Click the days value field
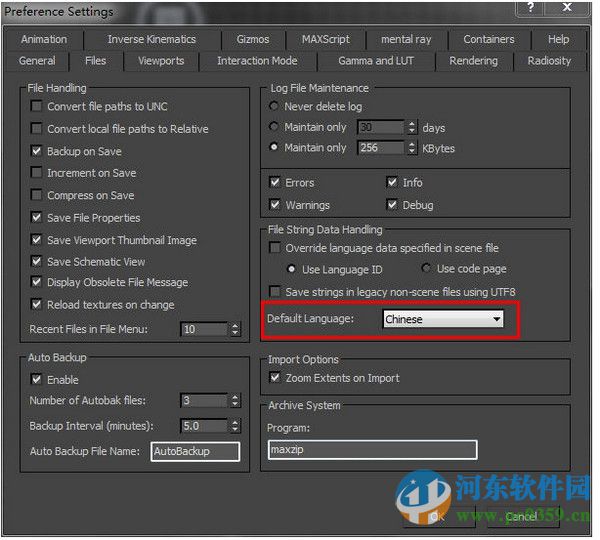The width and height of the screenshot is (600, 540). tap(381, 127)
